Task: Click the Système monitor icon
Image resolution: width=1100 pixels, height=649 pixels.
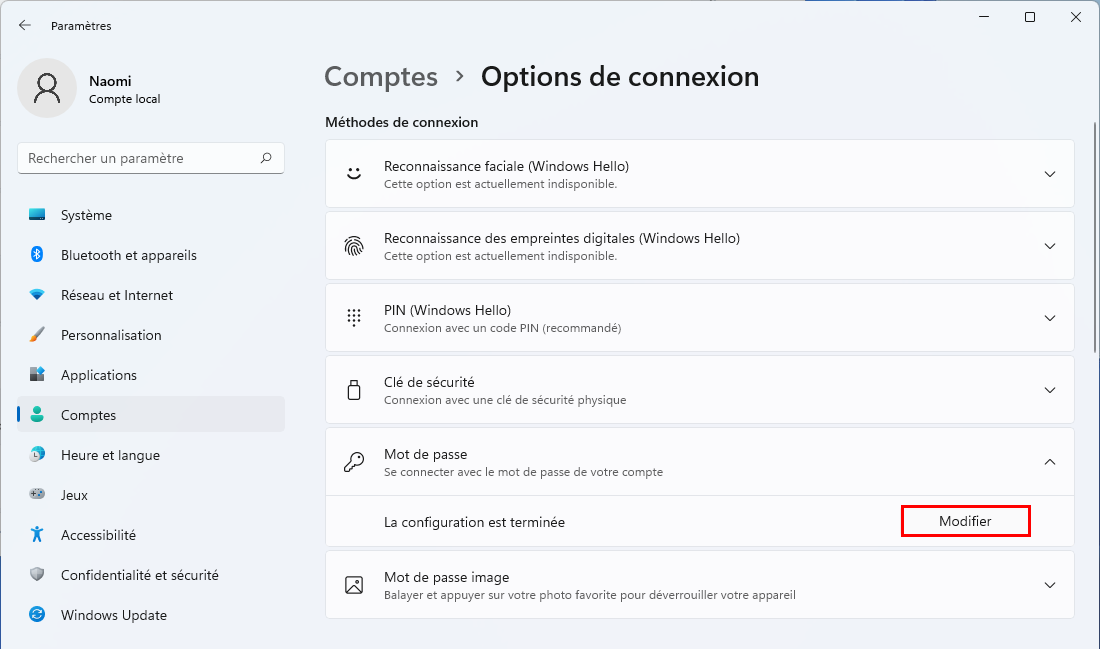Action: tap(37, 215)
